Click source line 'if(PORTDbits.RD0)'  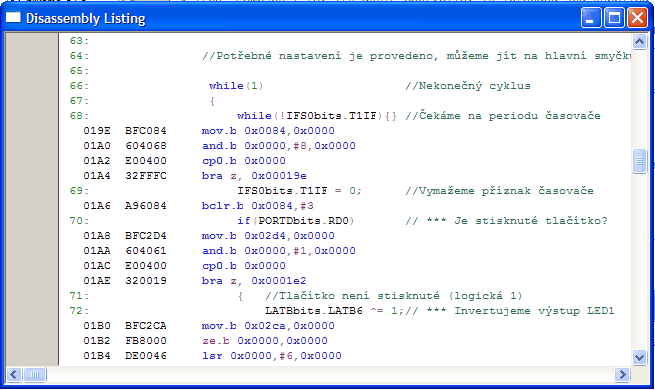click(296, 221)
